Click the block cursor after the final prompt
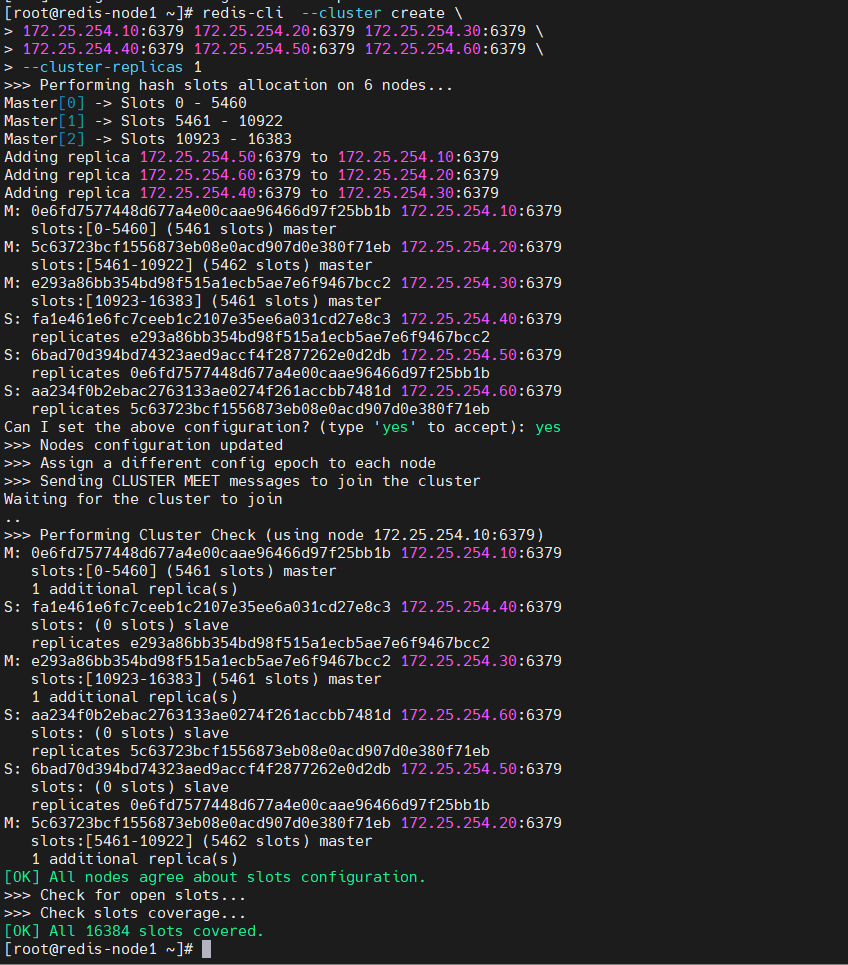Image resolution: width=848 pixels, height=965 pixels. 207,949
